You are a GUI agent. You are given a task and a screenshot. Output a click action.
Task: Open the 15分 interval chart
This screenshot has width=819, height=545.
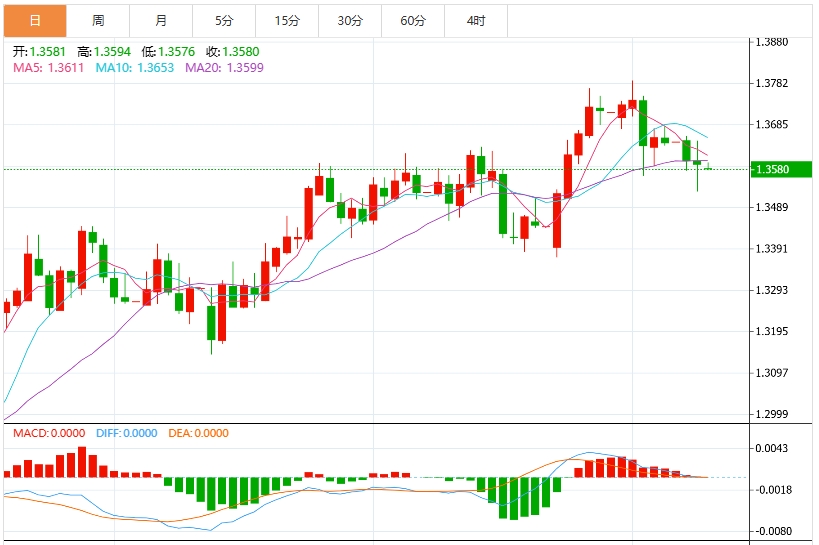[287, 20]
